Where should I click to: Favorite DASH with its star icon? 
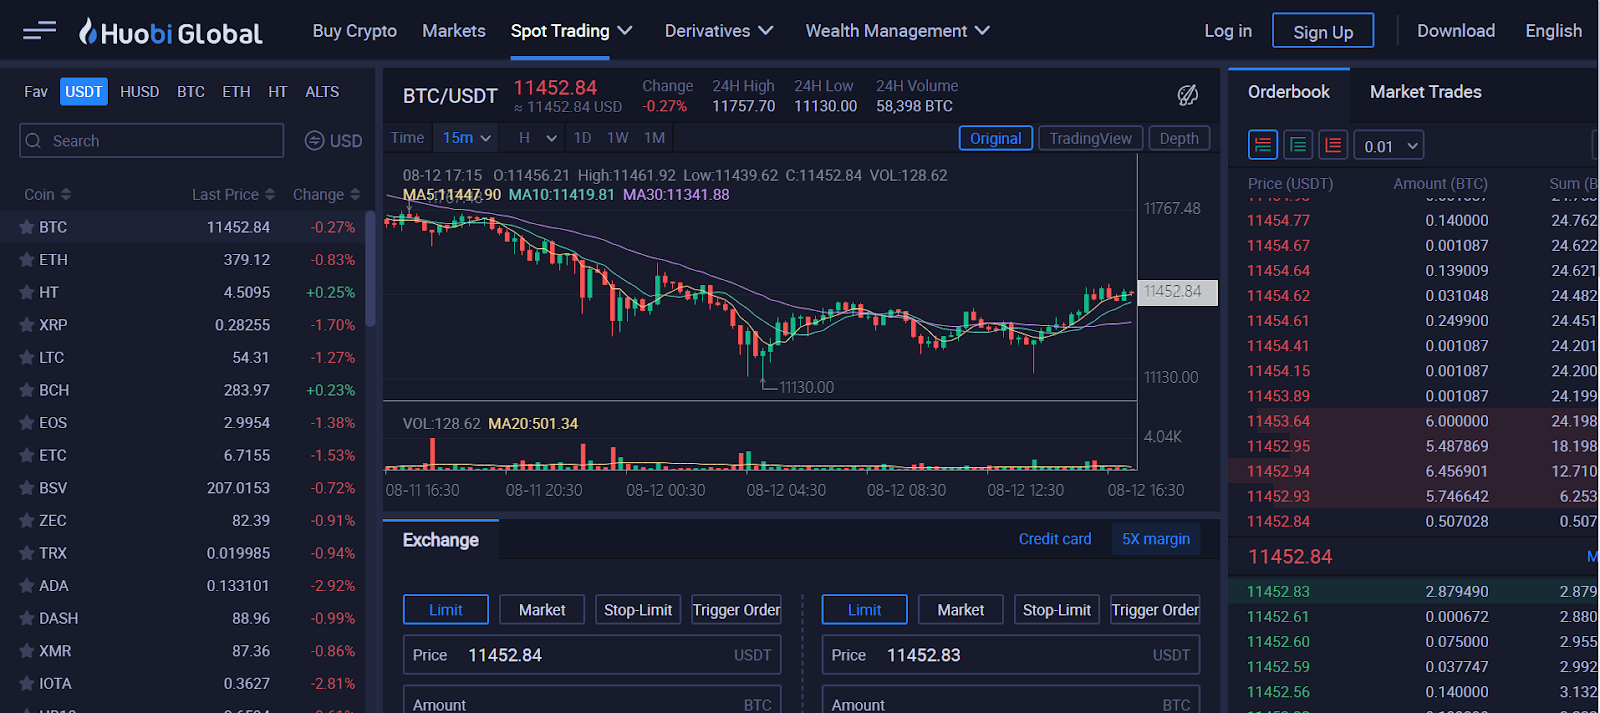point(27,618)
